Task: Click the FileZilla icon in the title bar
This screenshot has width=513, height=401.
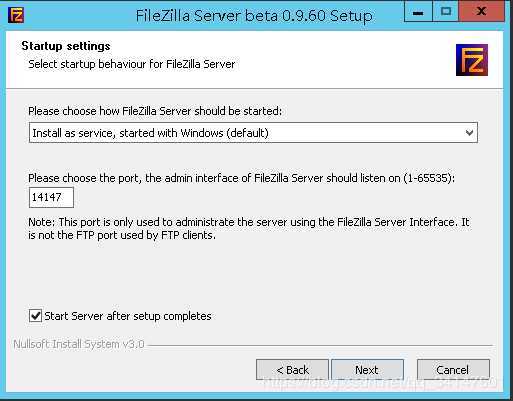Action: point(16,15)
